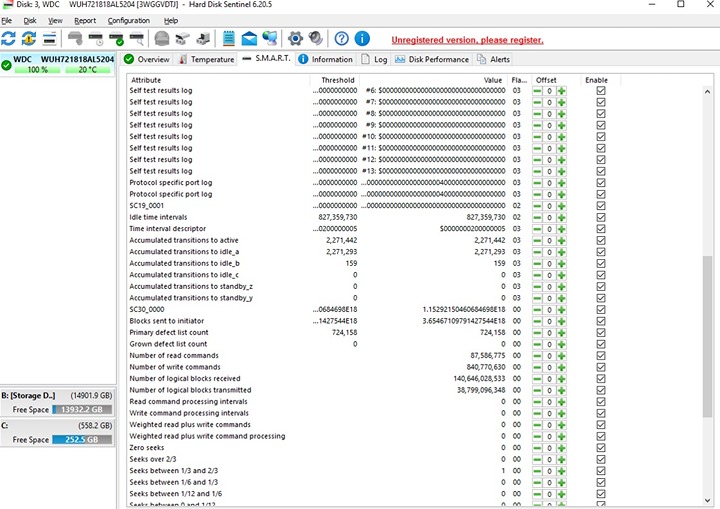Image resolution: width=720 pixels, height=509 pixels.
Task: Click the toolbar icon right of the gray dome
Action: pyautogui.click(x=182, y=39)
